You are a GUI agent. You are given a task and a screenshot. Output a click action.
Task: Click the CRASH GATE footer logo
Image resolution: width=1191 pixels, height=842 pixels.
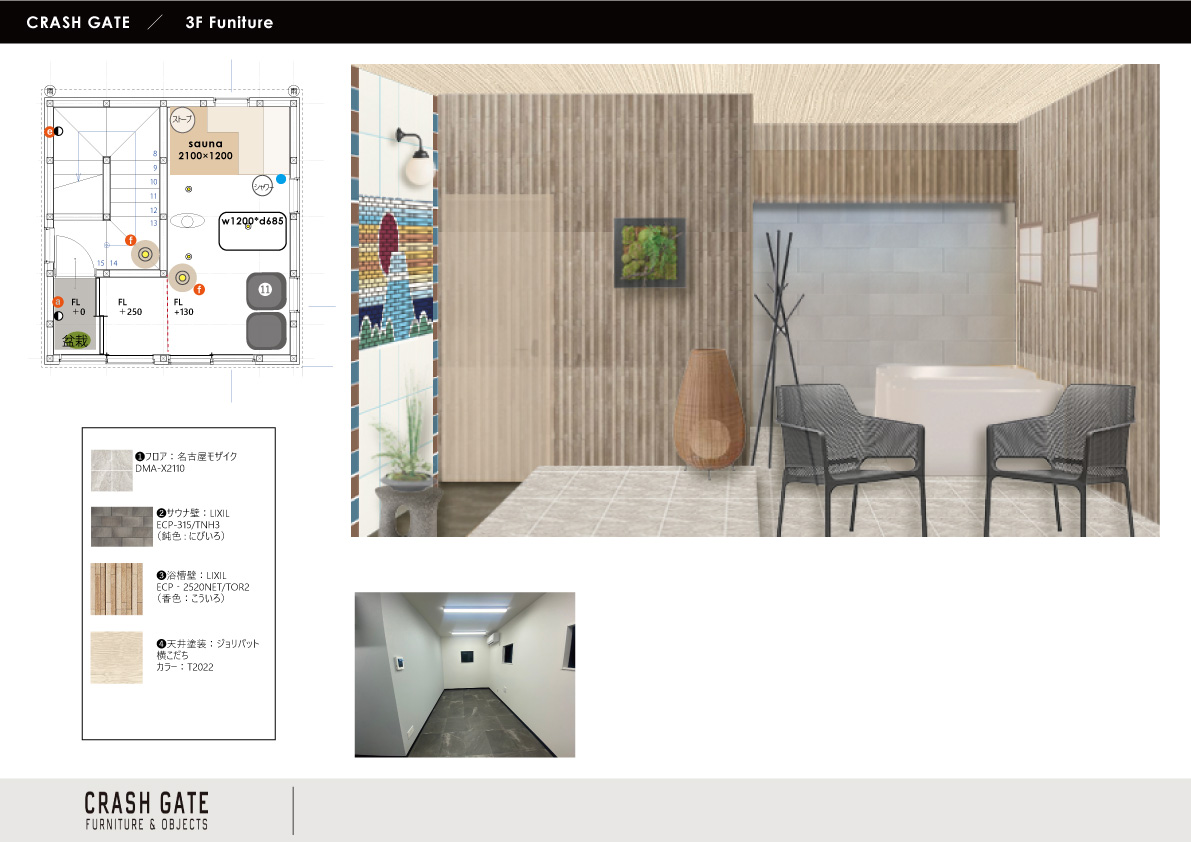(x=147, y=810)
